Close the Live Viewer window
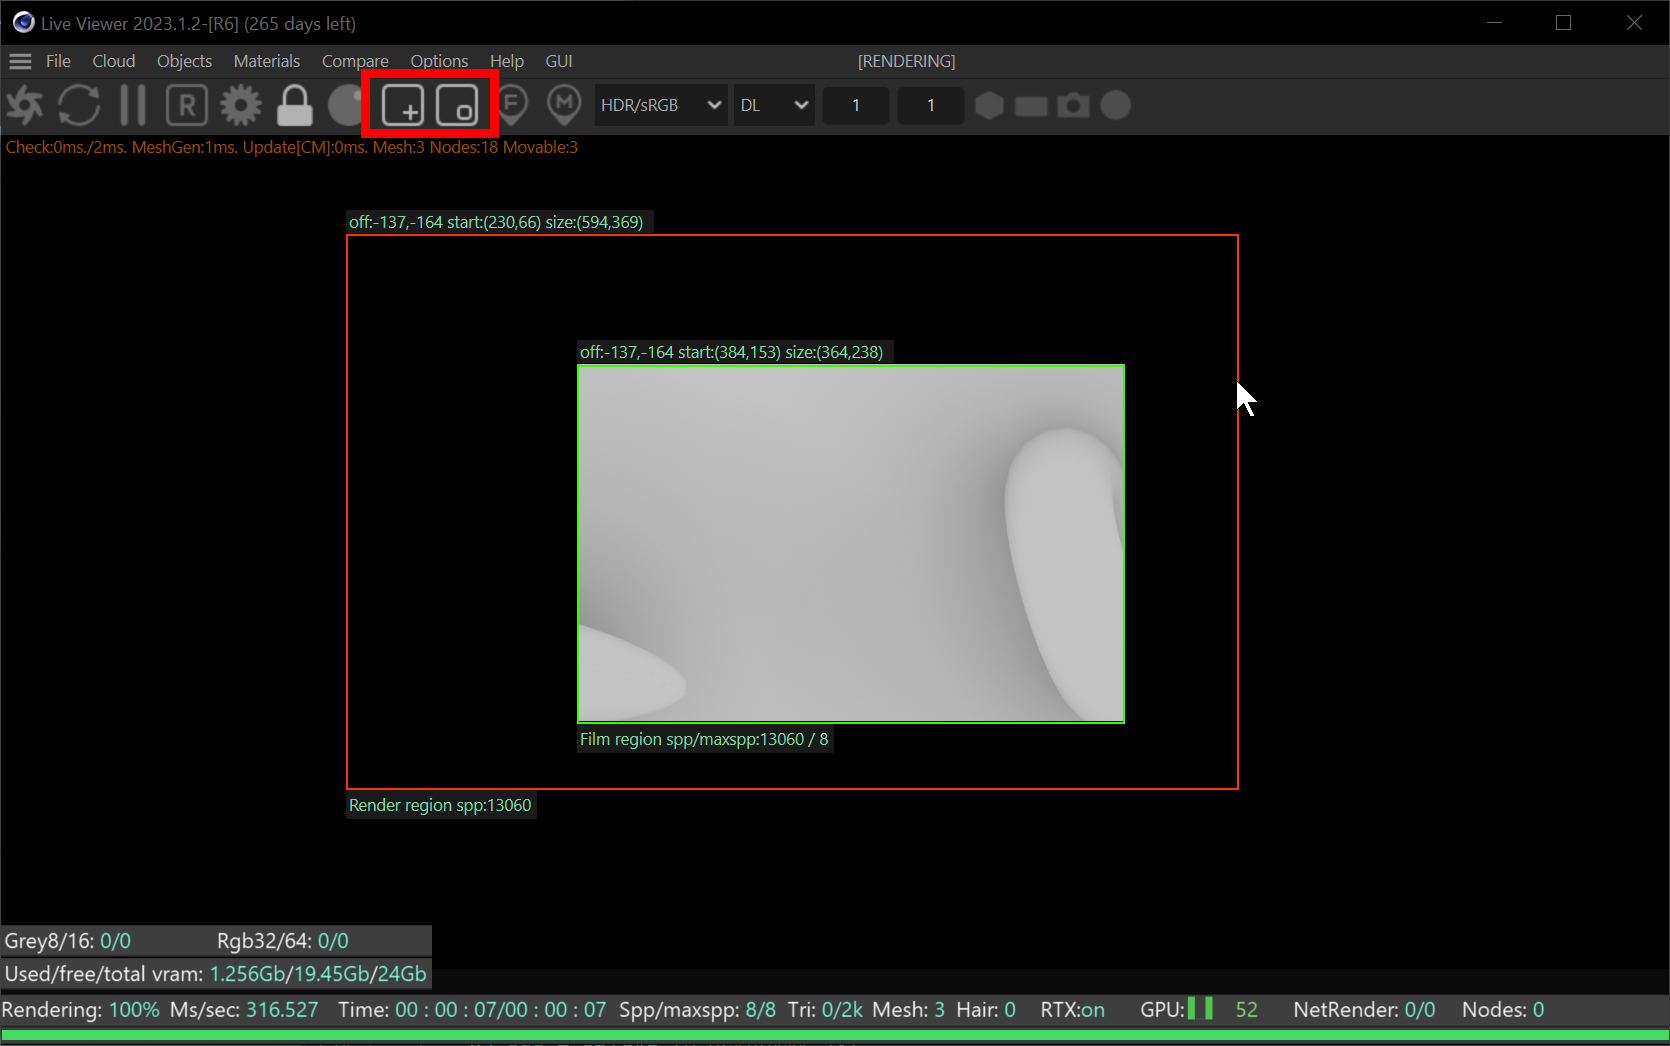The width and height of the screenshot is (1670, 1046). pyautogui.click(x=1634, y=22)
